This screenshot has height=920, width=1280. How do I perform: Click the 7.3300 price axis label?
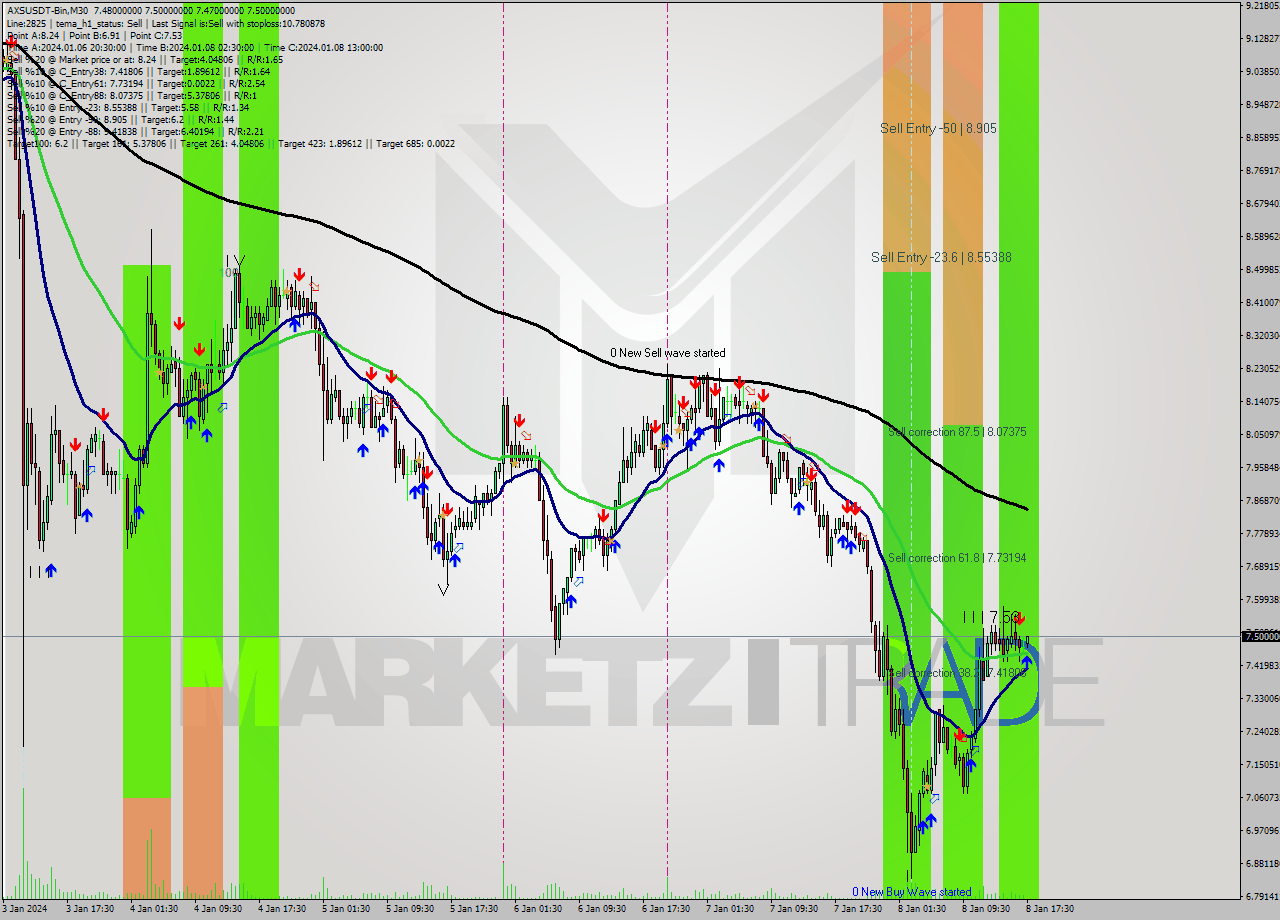click(1263, 698)
